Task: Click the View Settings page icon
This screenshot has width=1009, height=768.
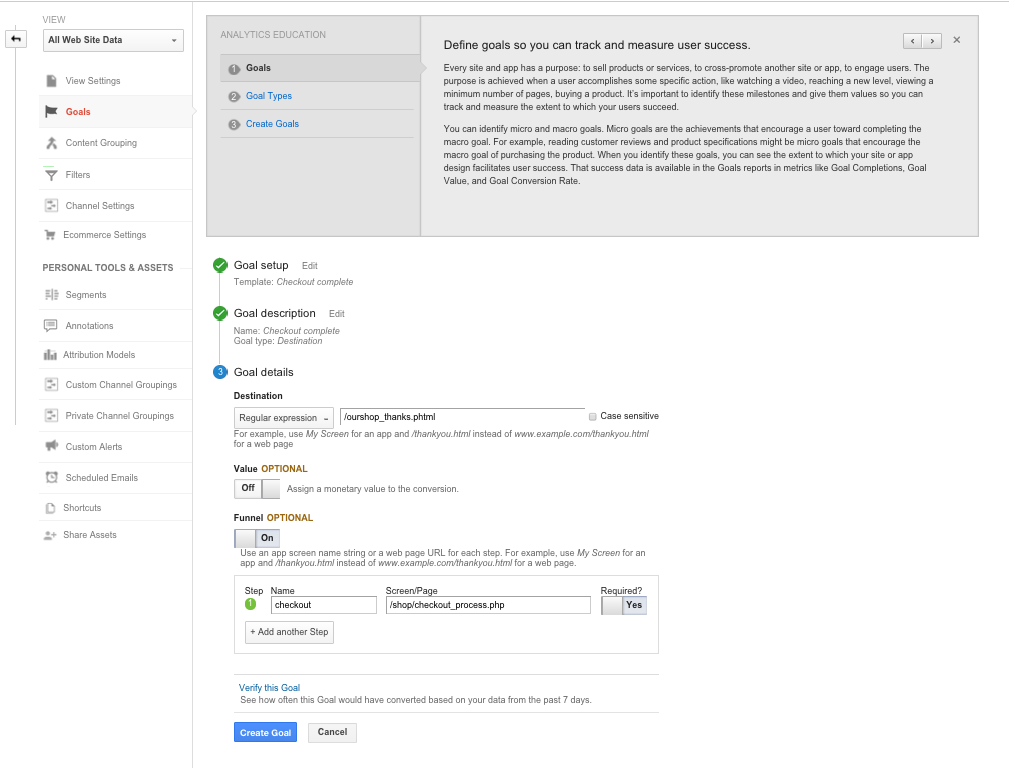Action: point(51,80)
